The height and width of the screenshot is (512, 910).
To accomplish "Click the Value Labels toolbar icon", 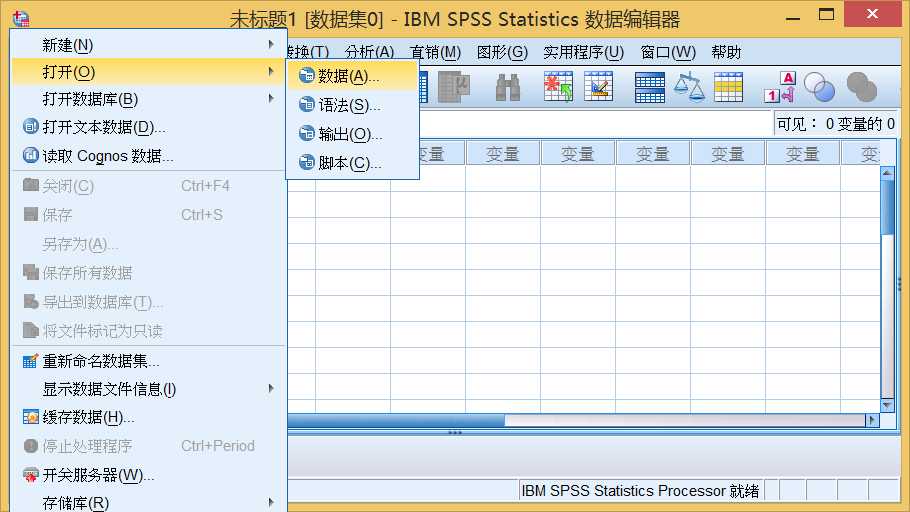I will (x=779, y=87).
